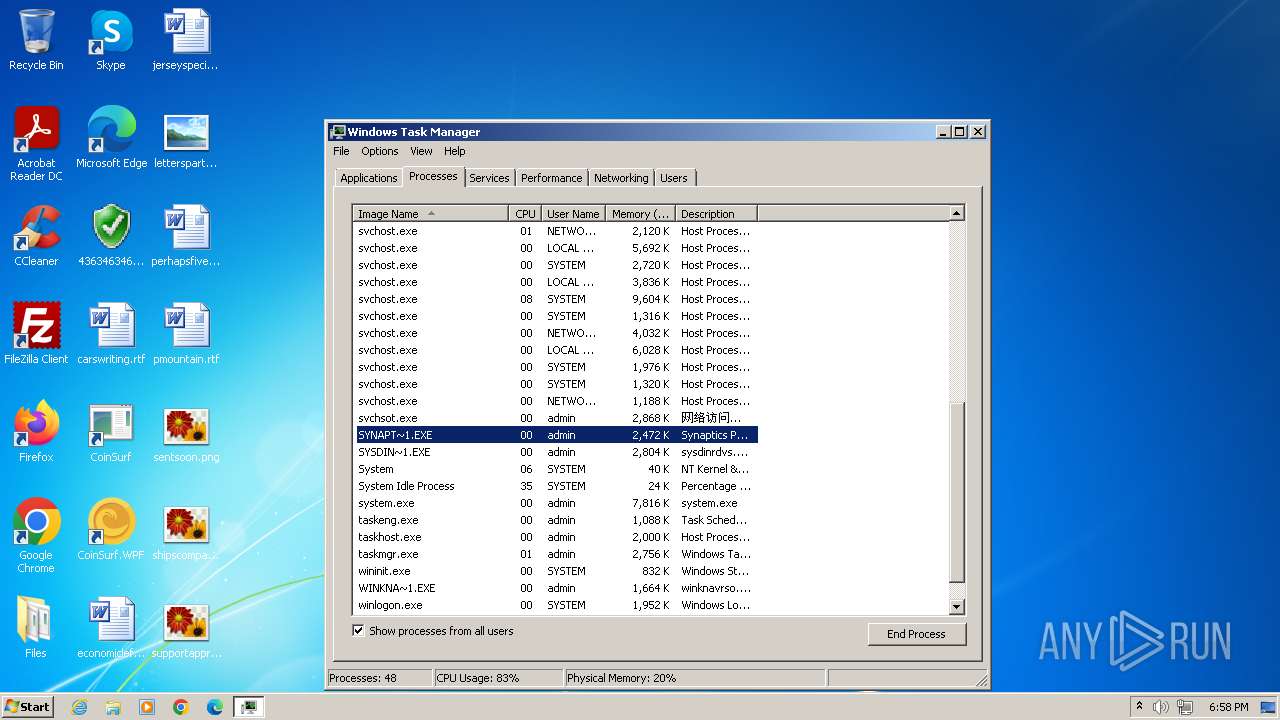Viewport: 1280px width, 720px height.
Task: Launch FileZilla Client desktop shortcut
Action: pyautogui.click(x=36, y=334)
